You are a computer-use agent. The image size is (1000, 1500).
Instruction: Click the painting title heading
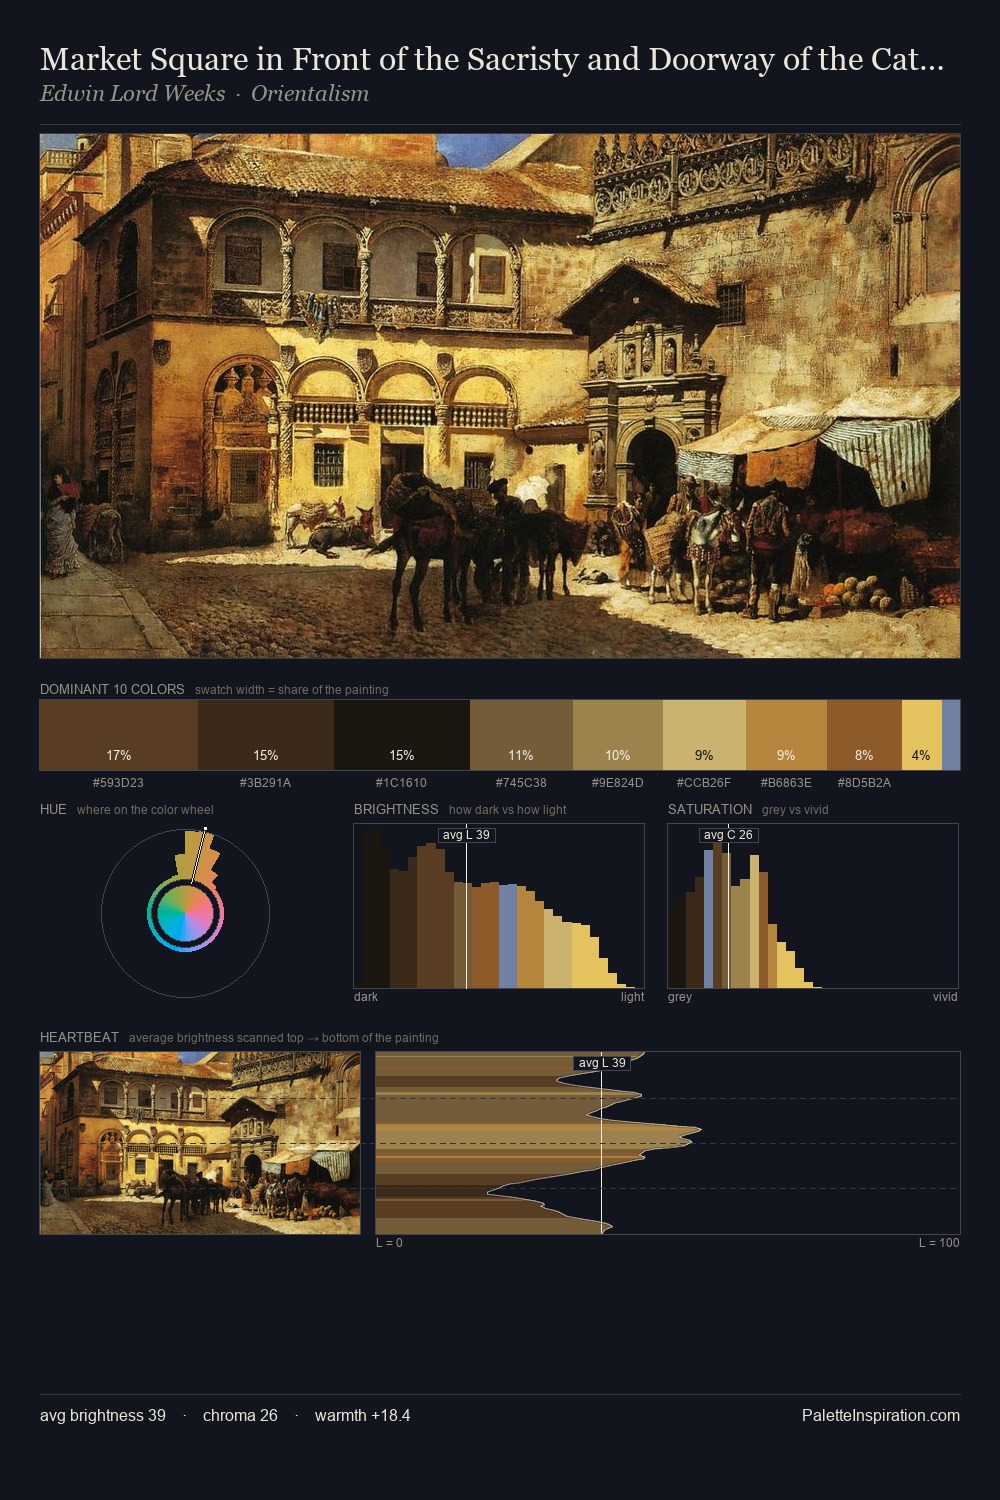click(492, 59)
